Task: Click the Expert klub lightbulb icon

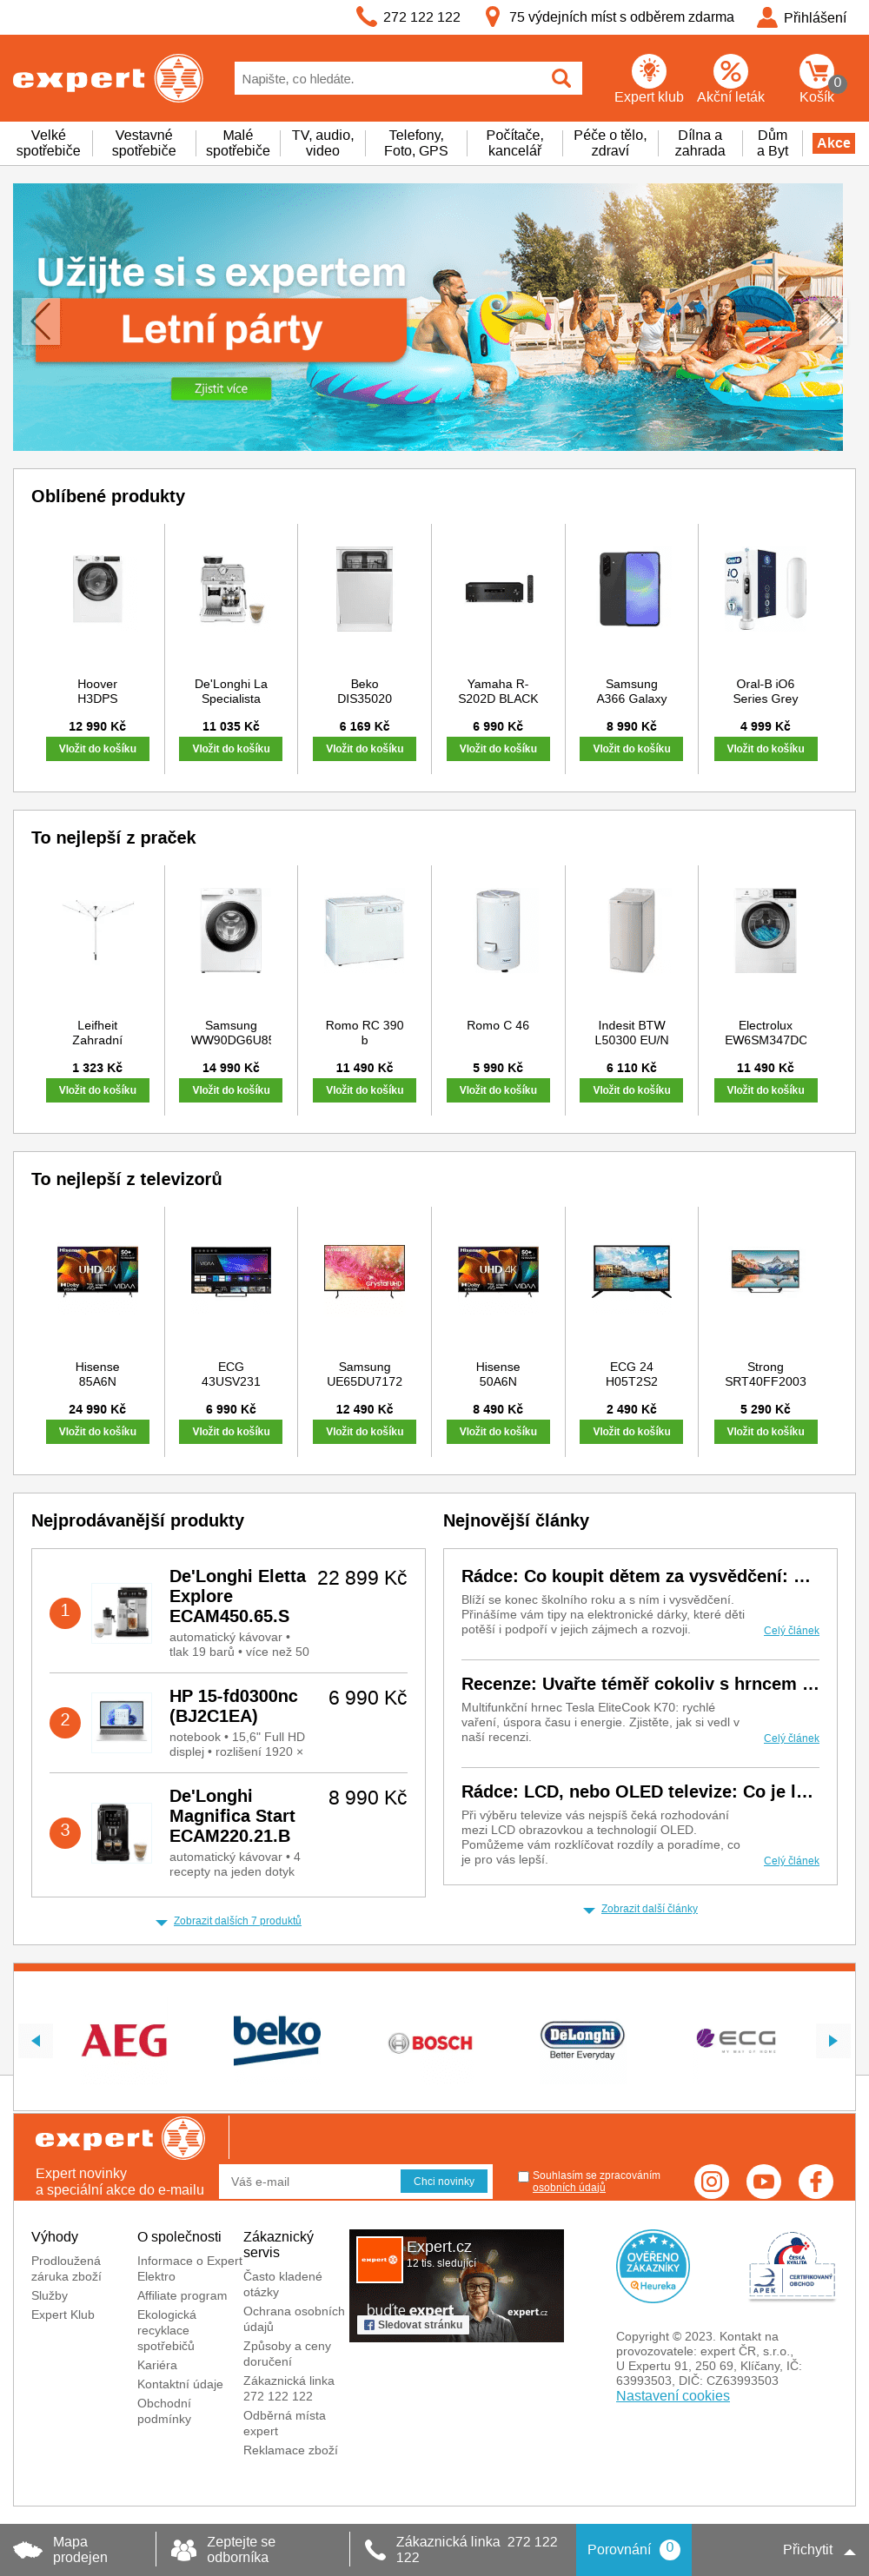Action: point(648,71)
